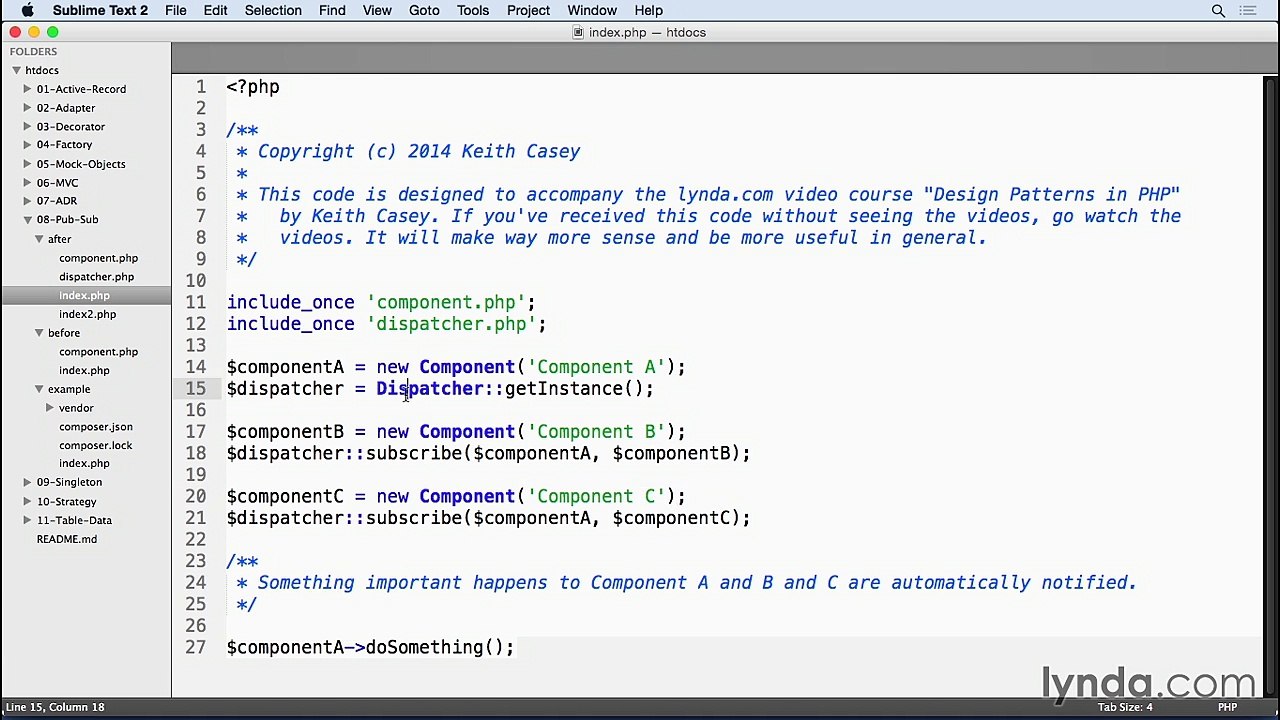Click the 'Line 15, Column 18' status text
Viewport: 1280px width, 720px height.
(x=55, y=707)
